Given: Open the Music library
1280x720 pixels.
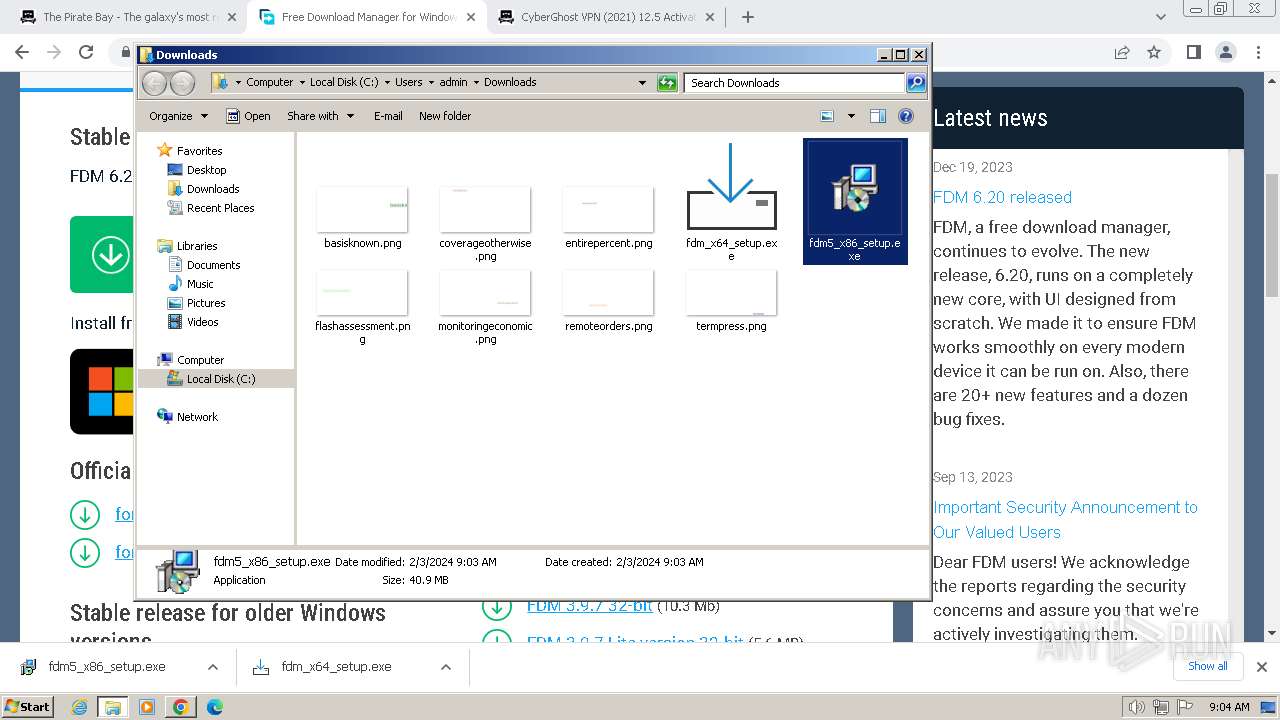Looking at the screenshot, I should tap(200, 284).
